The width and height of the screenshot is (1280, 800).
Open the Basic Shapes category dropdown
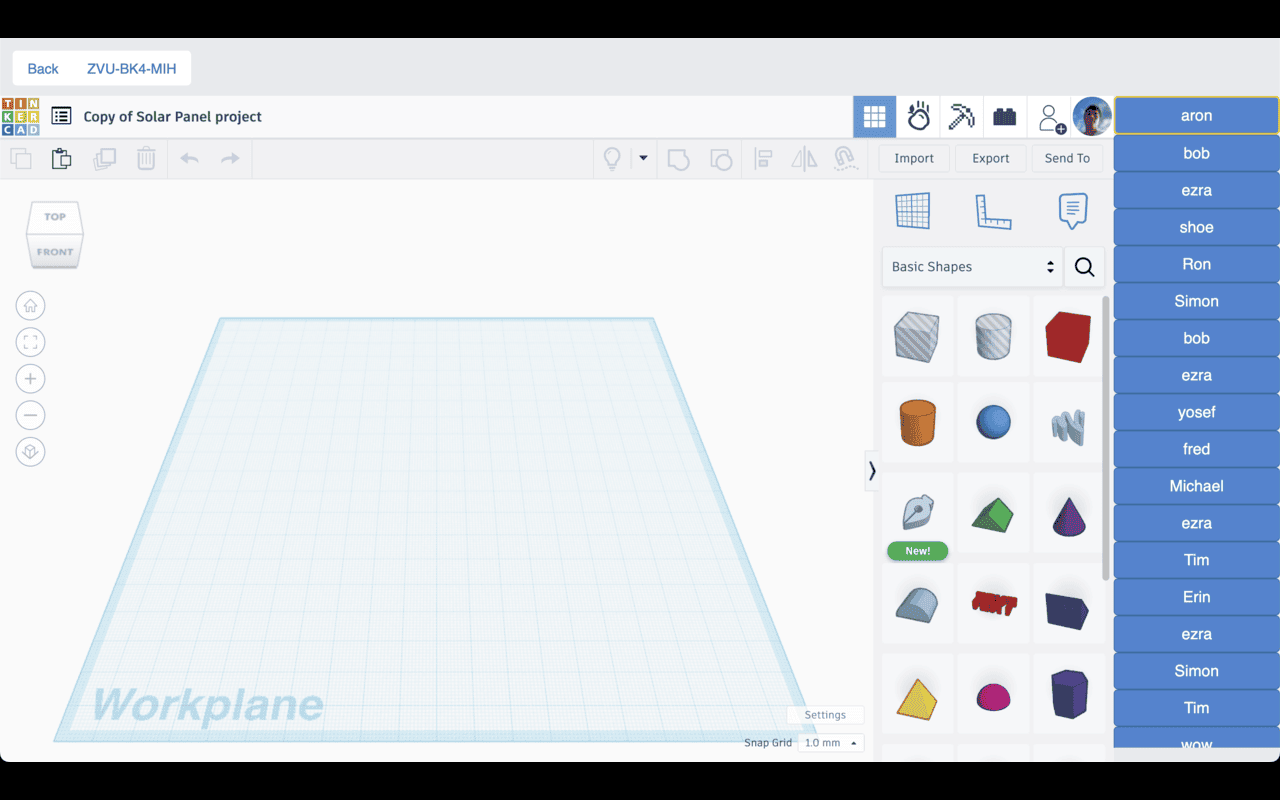pyautogui.click(x=970, y=267)
